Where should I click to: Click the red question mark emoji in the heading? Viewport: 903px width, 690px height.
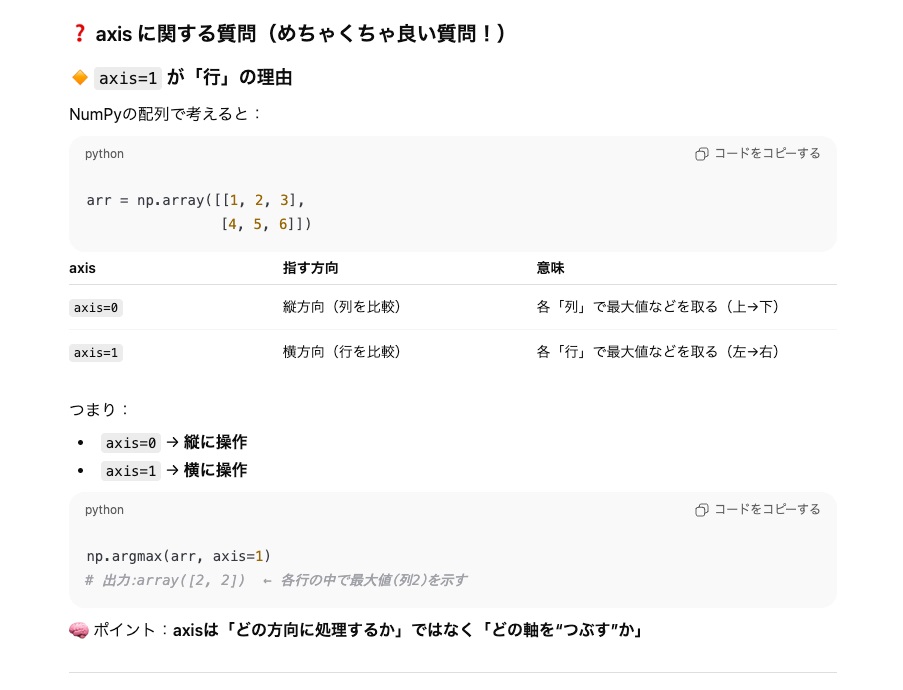pyautogui.click(x=80, y=34)
